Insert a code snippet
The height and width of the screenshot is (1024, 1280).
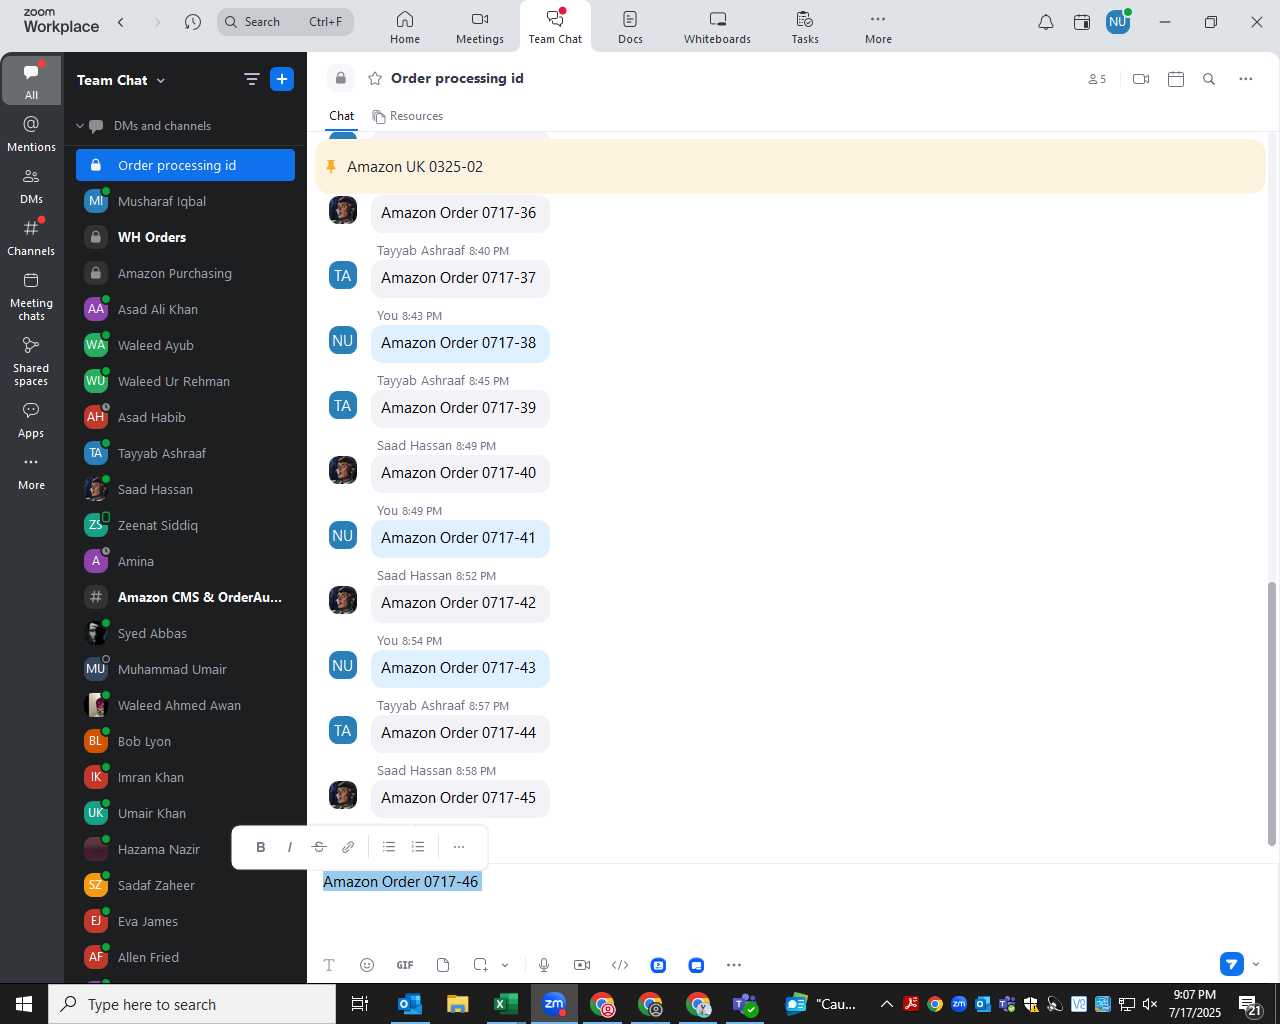click(620, 965)
